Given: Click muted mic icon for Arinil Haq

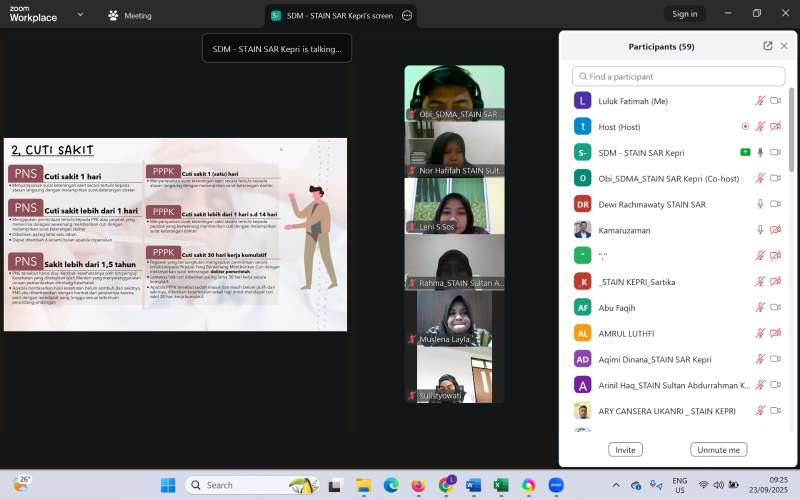Looking at the screenshot, I should pos(760,385).
